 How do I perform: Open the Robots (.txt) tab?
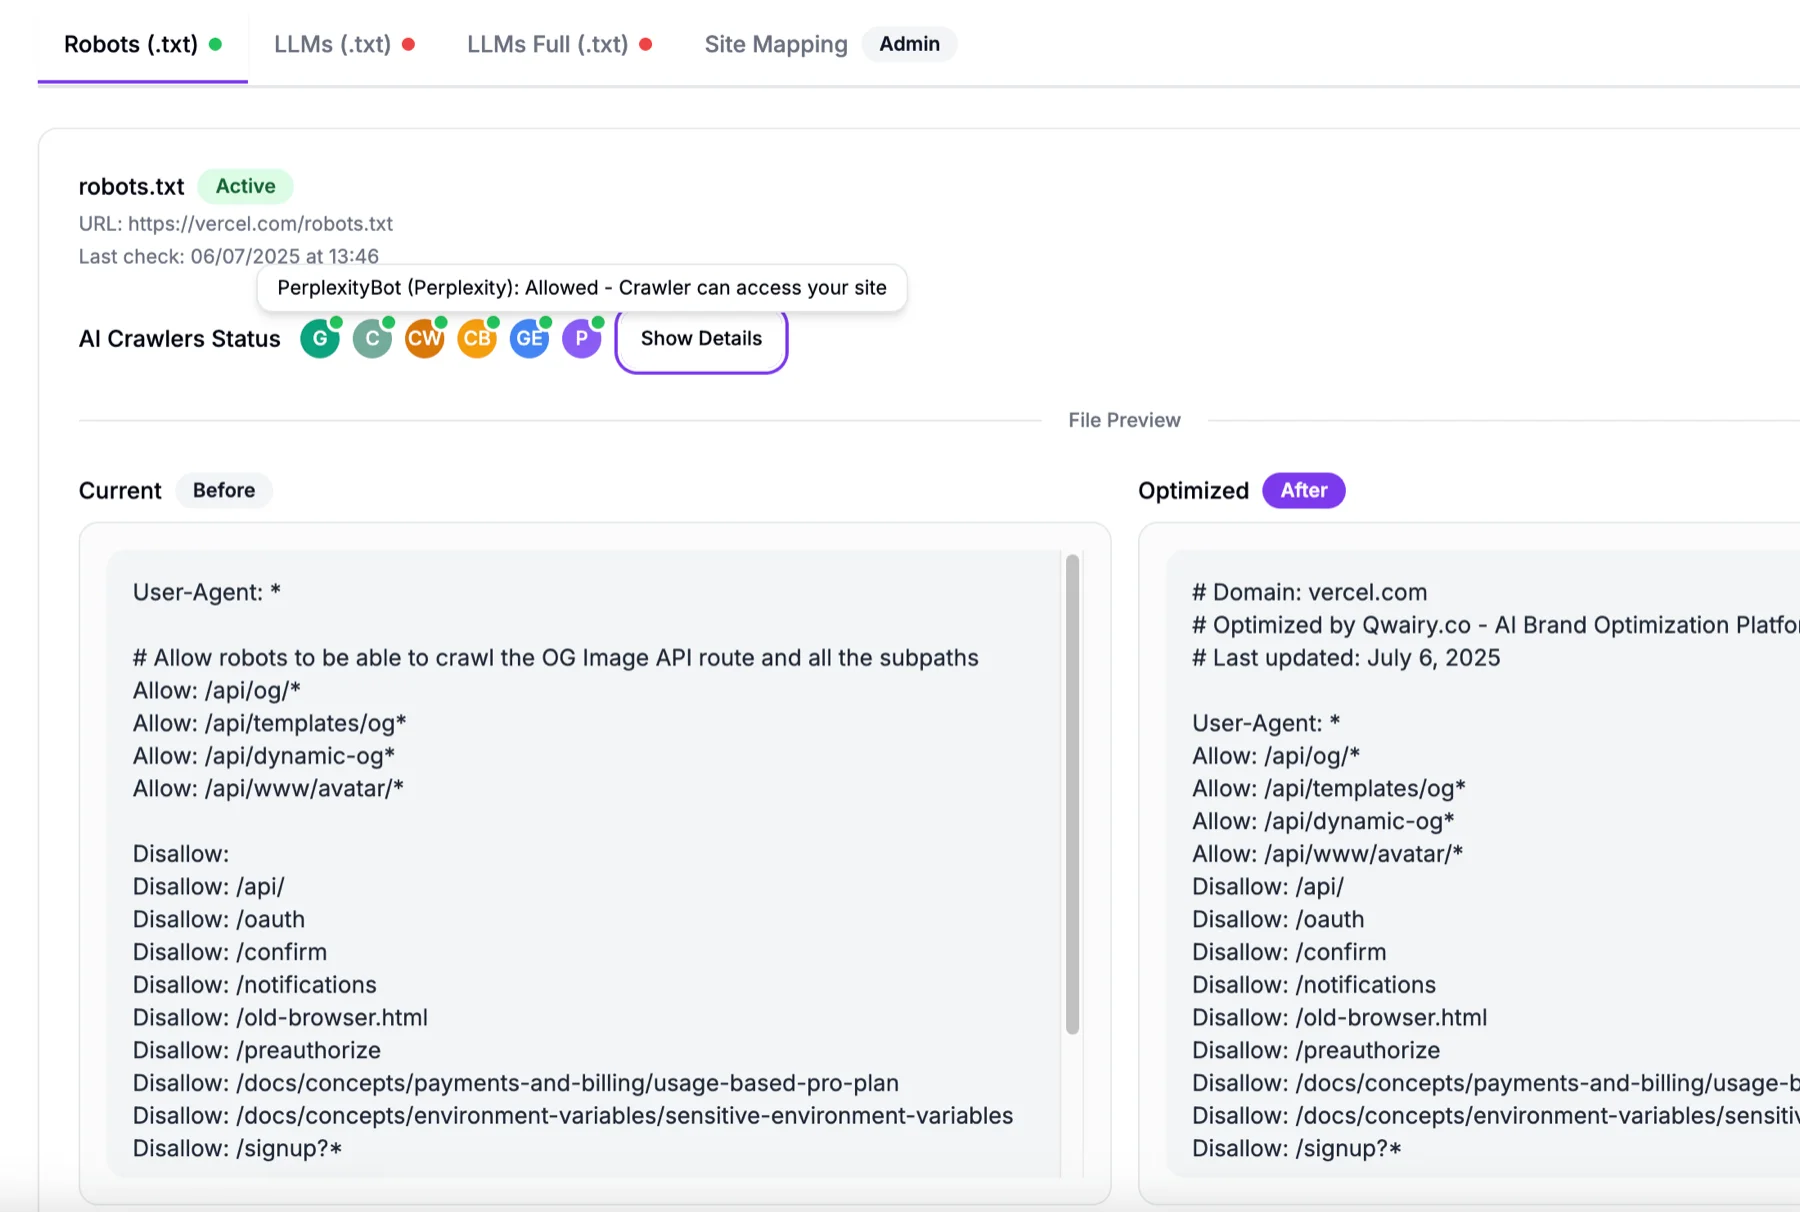[x=131, y=44]
